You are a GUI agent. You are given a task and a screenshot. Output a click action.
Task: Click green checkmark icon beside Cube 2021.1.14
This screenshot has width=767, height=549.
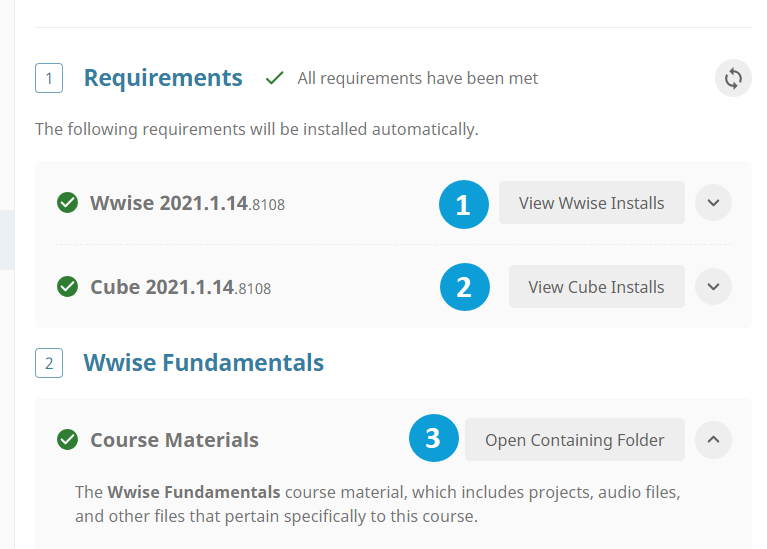68,287
